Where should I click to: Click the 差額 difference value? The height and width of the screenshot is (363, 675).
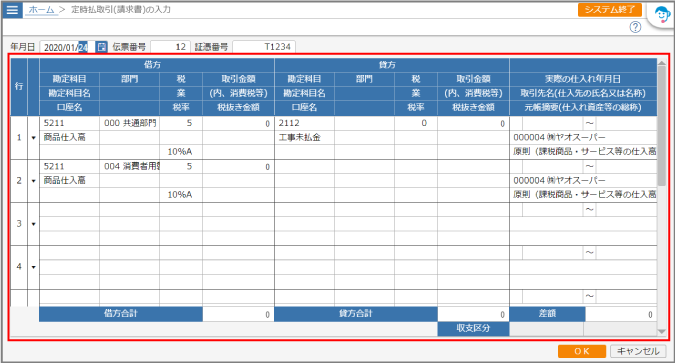621,314
